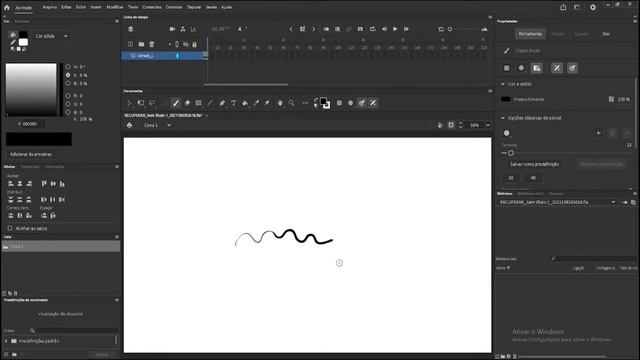Select the S saturation radio button
The image size is (640, 360).
(68, 75)
